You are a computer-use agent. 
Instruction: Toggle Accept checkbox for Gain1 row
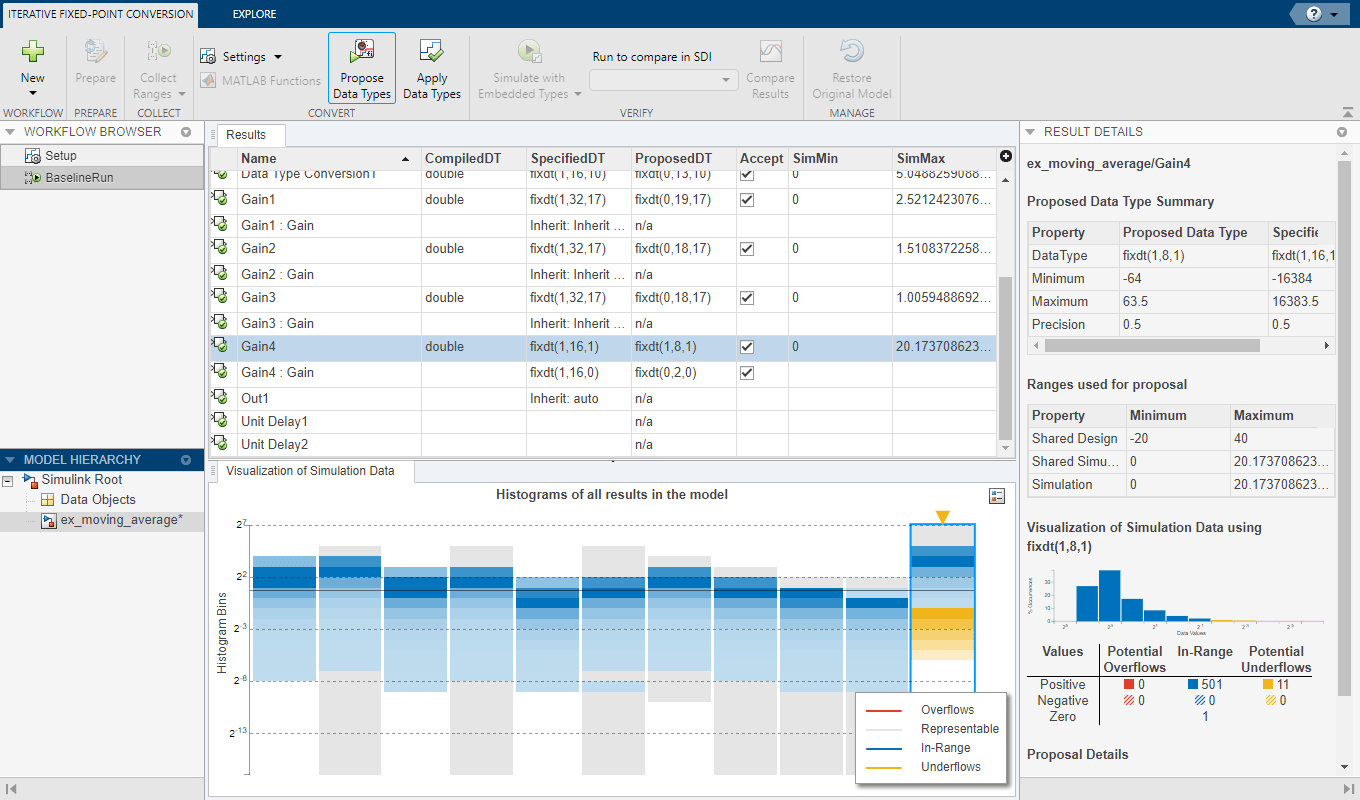point(747,200)
